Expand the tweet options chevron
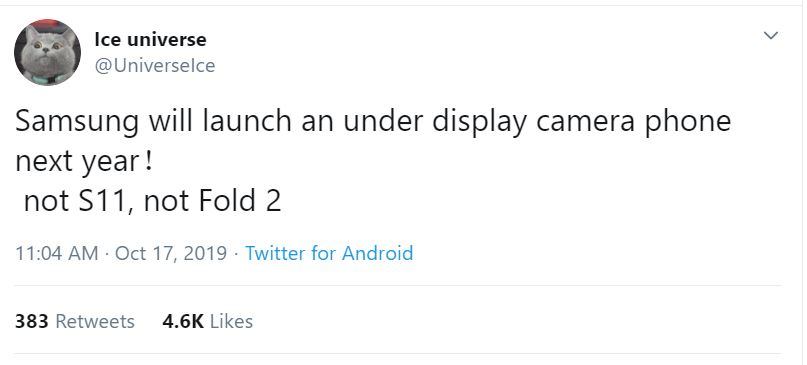 770,36
